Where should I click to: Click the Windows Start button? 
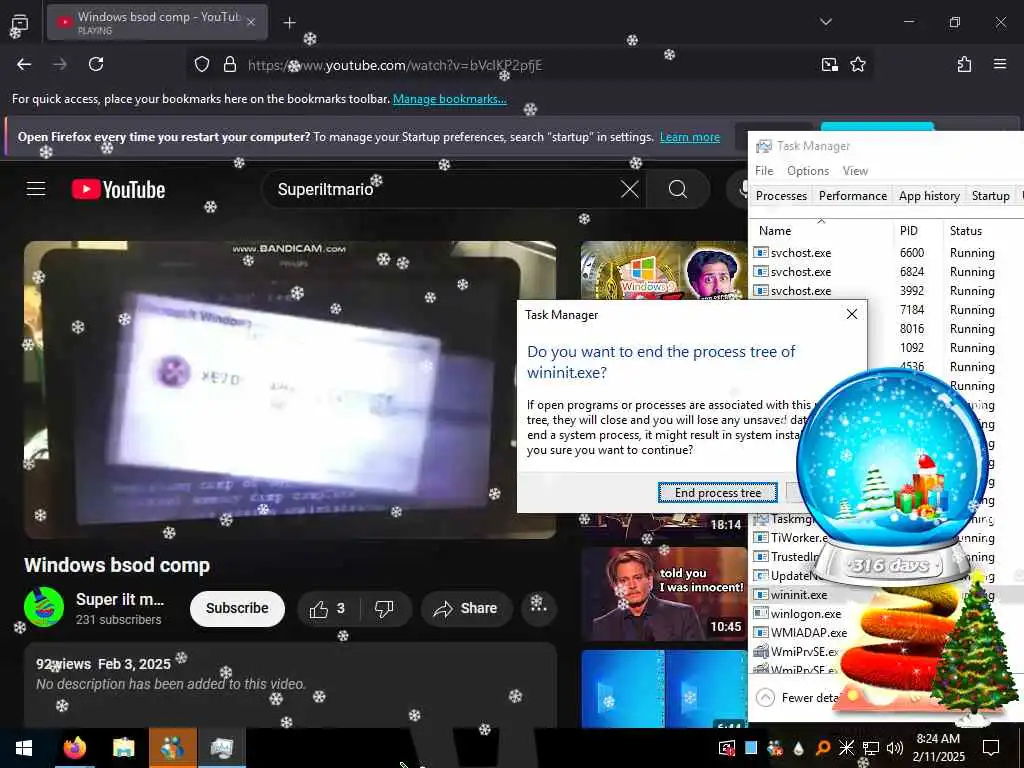[24, 748]
